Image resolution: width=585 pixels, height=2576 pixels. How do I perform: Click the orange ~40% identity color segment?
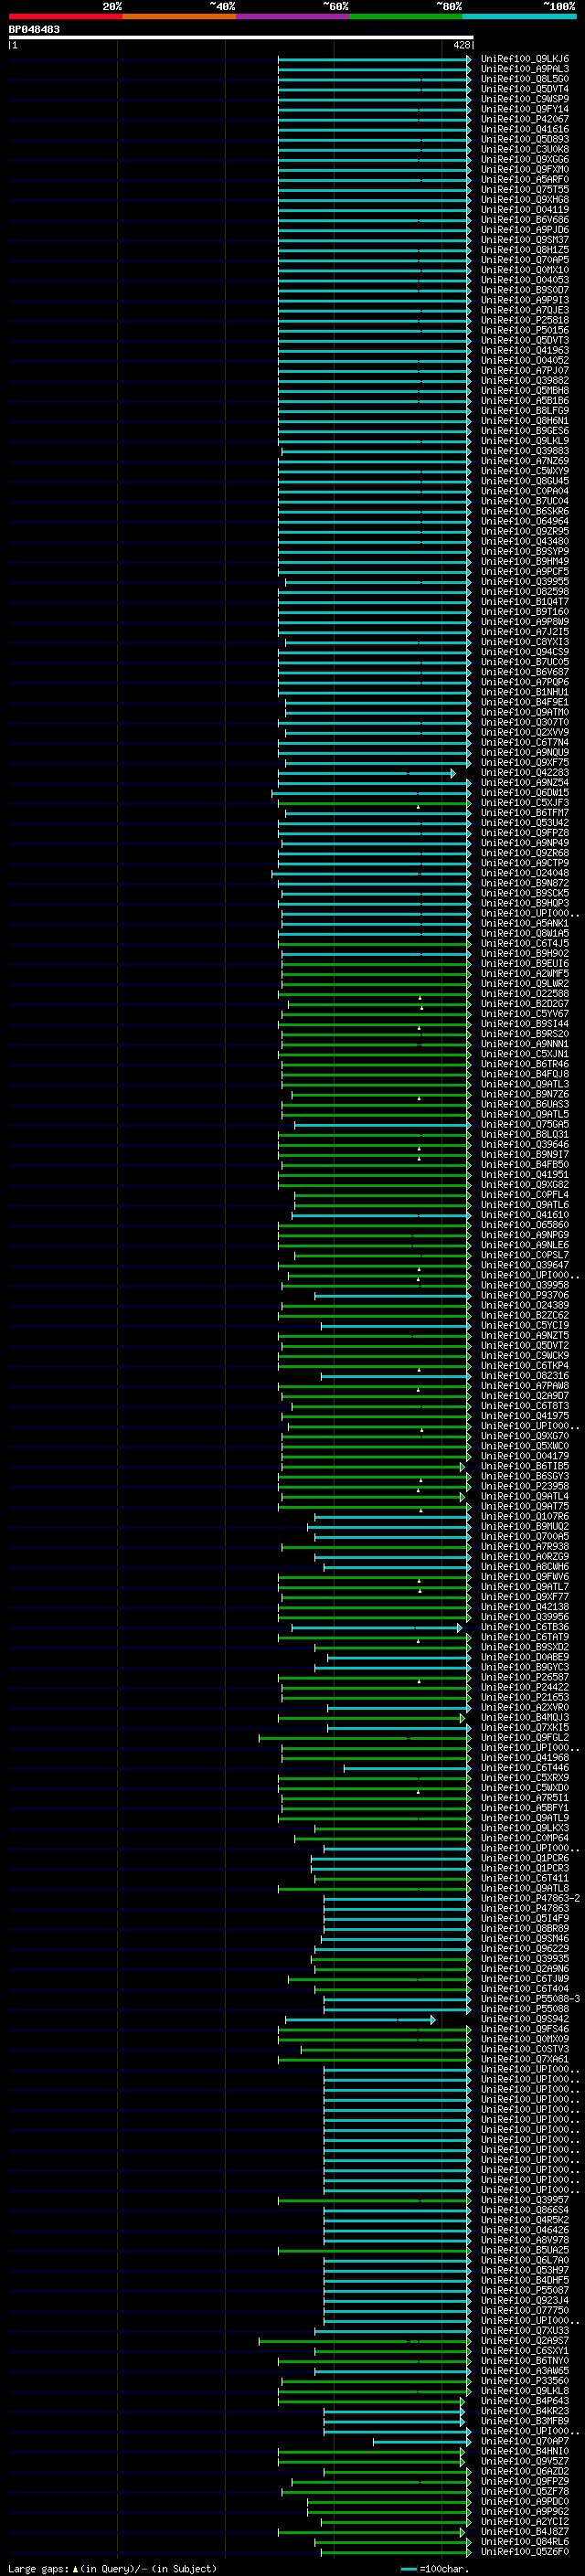[x=179, y=16]
